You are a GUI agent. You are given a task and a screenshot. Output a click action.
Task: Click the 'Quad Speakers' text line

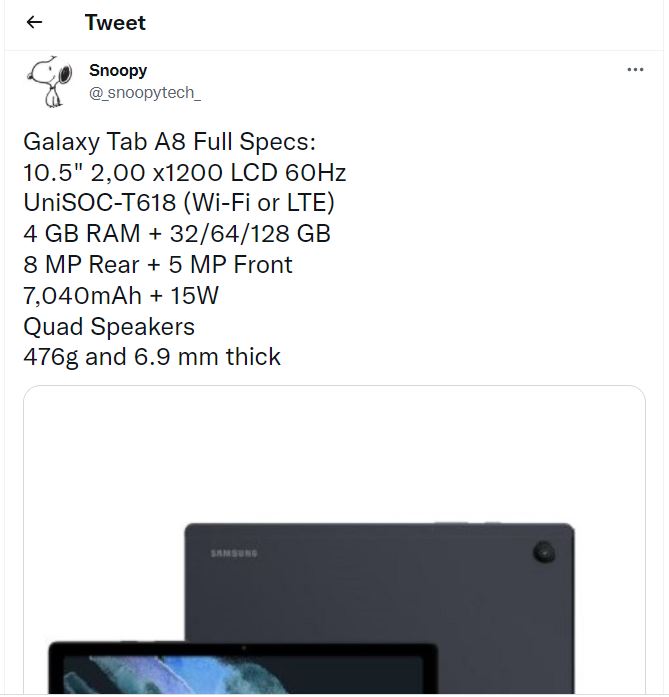[x=109, y=327]
